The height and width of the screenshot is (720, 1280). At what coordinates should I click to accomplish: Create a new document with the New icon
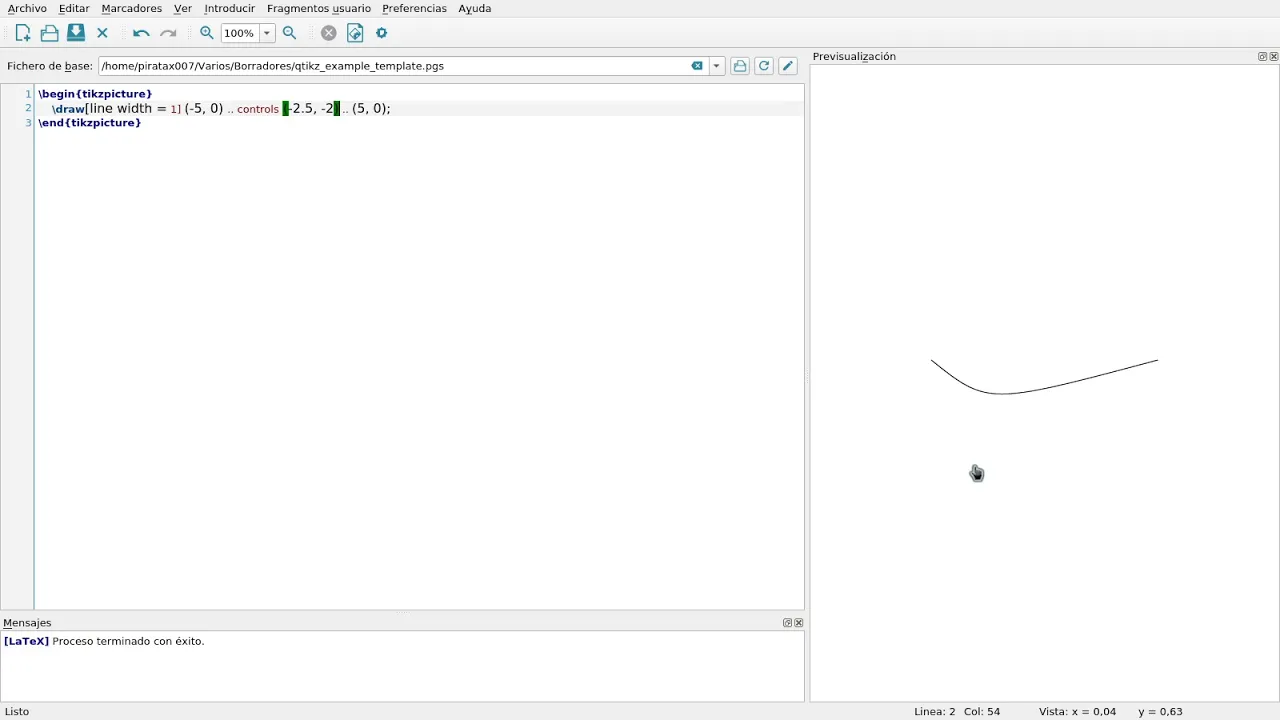pos(22,33)
